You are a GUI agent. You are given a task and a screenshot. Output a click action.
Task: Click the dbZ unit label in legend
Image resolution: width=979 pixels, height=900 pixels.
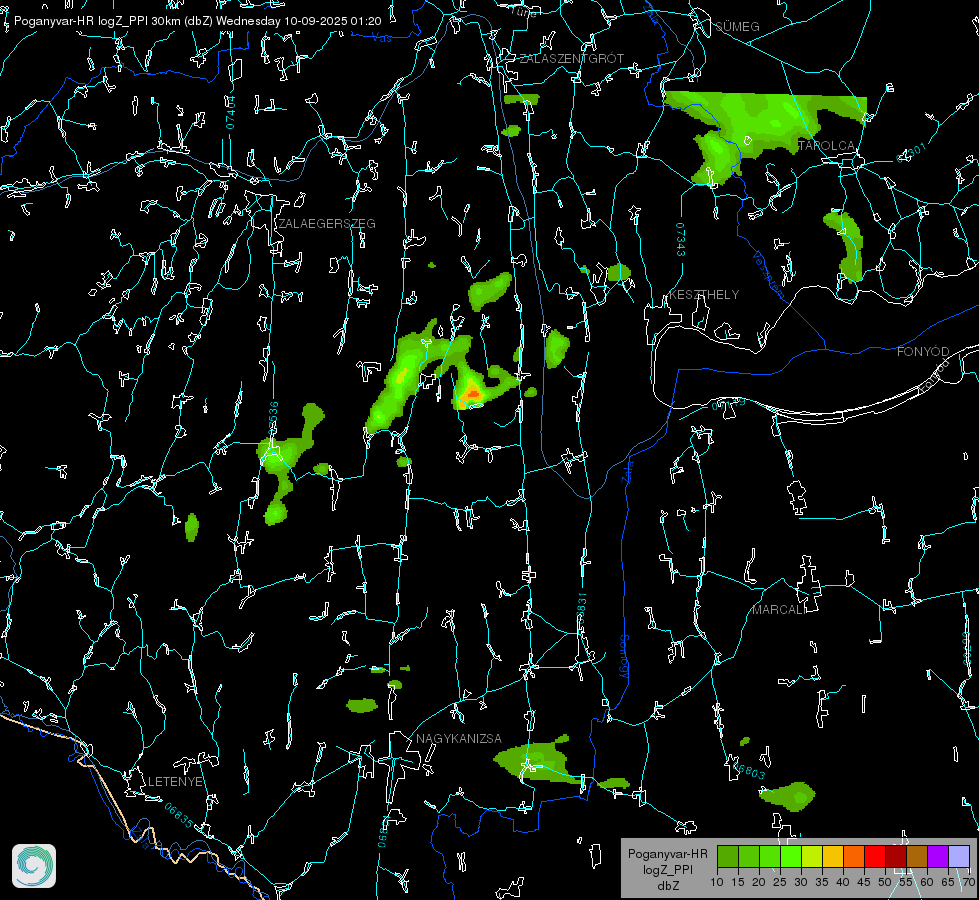pyautogui.click(x=668, y=886)
